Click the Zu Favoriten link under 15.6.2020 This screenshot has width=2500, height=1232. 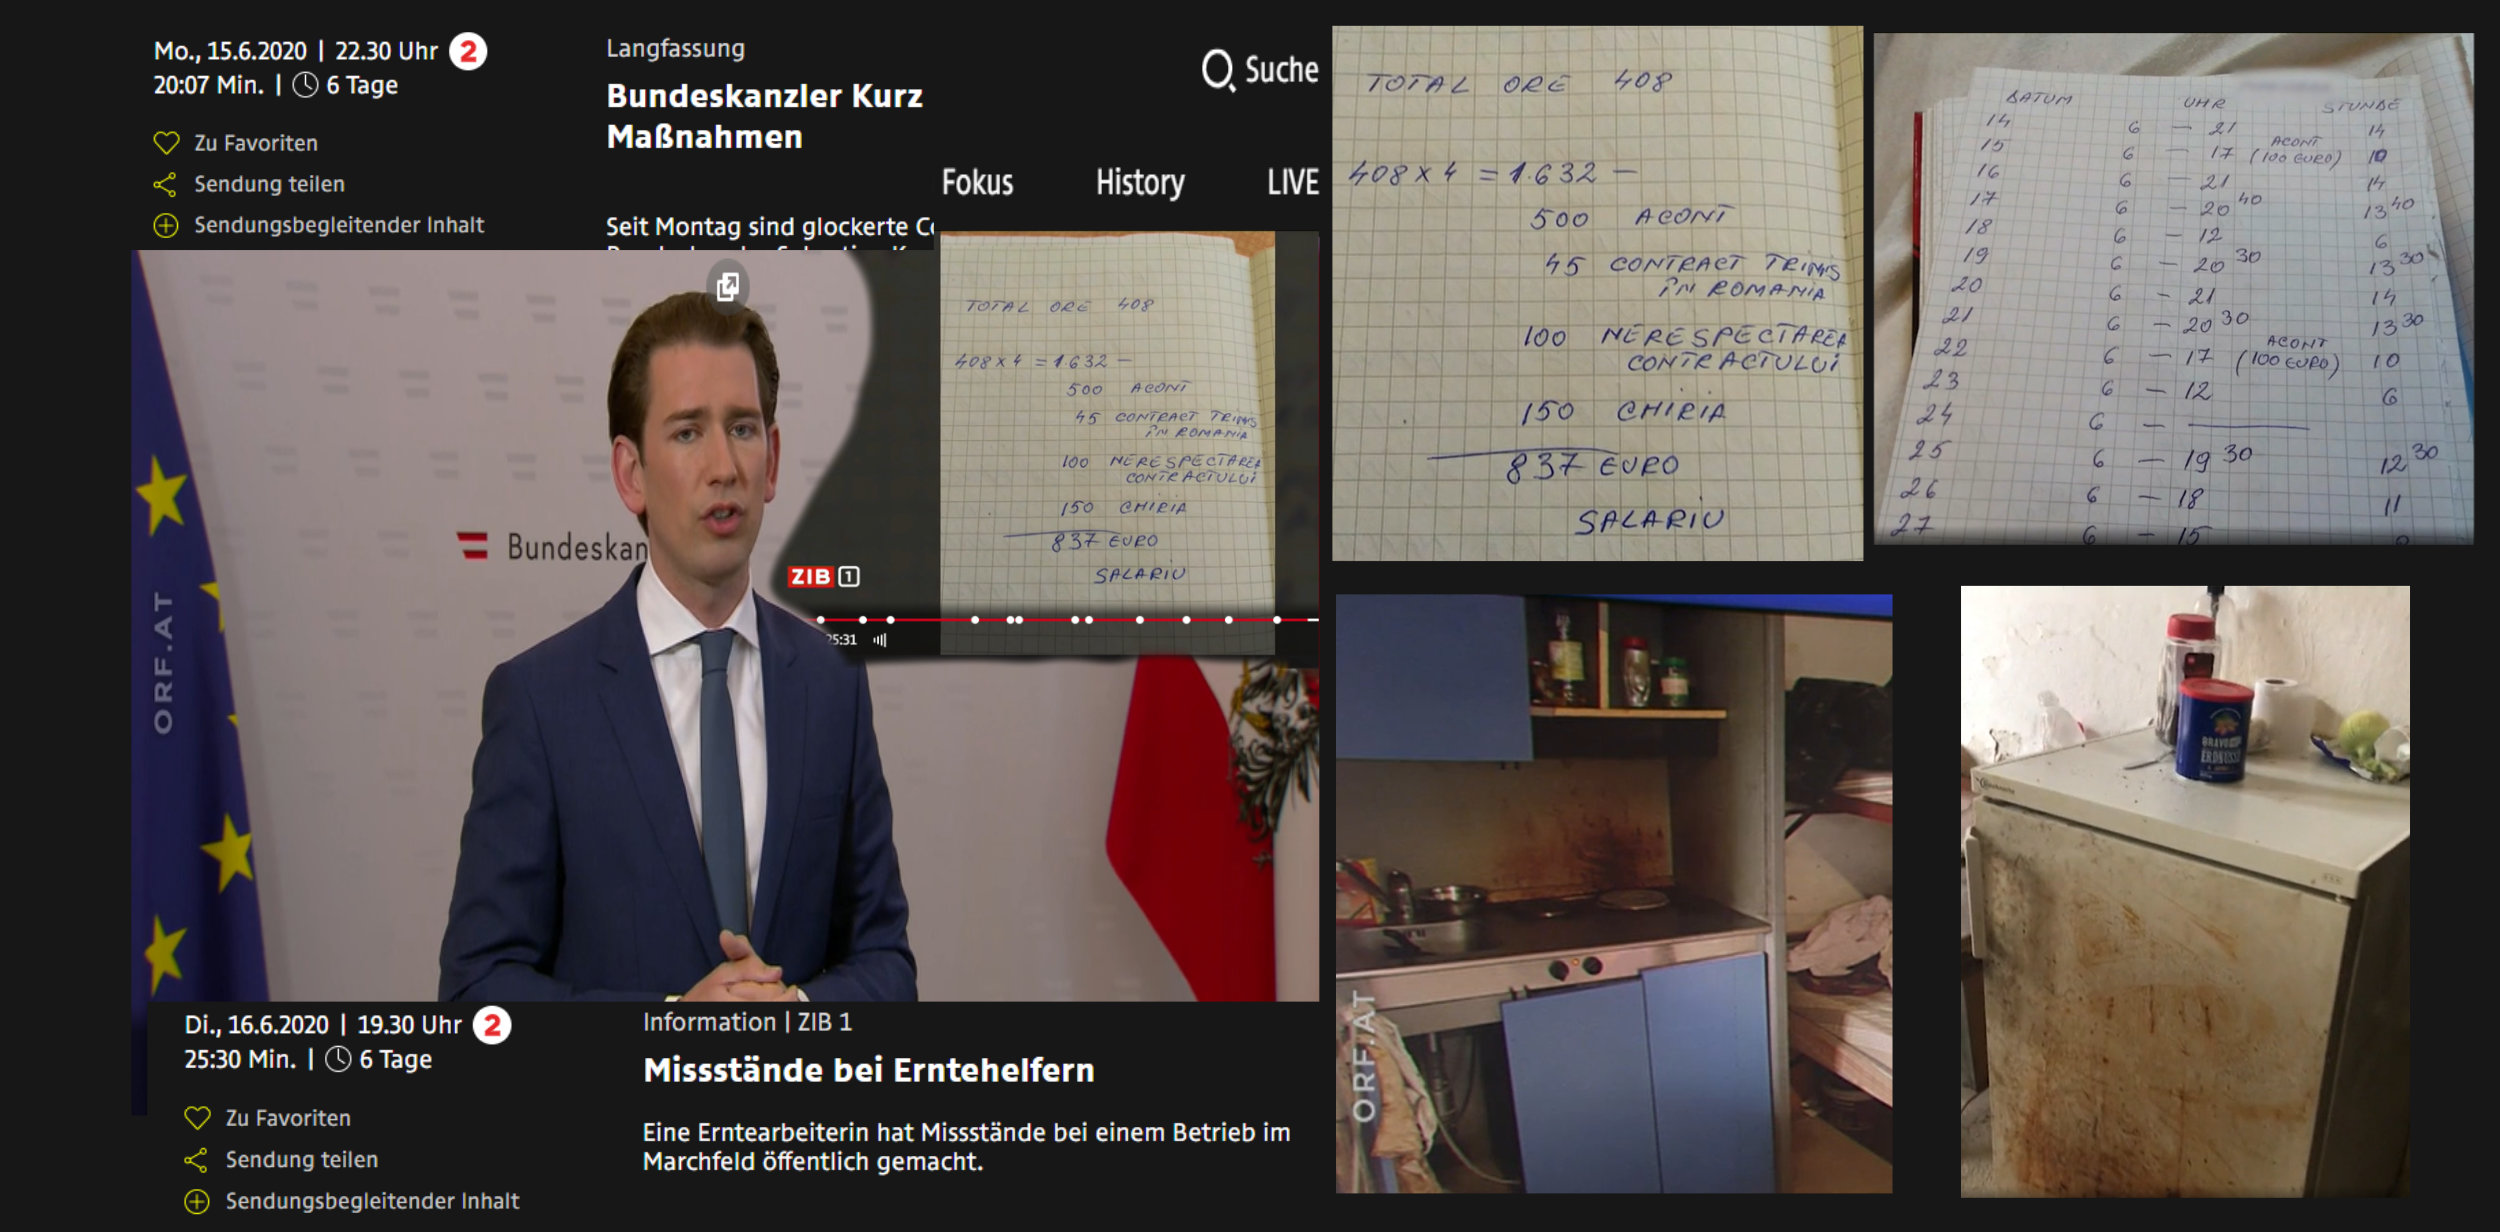pos(256,143)
